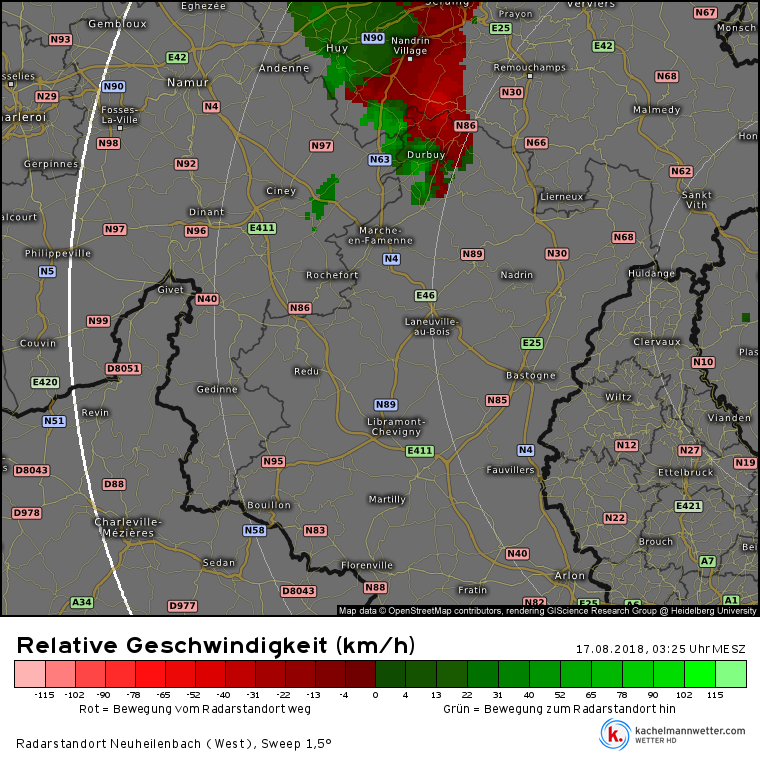
Task: Select the blue N51 road shield
Action: [54, 421]
